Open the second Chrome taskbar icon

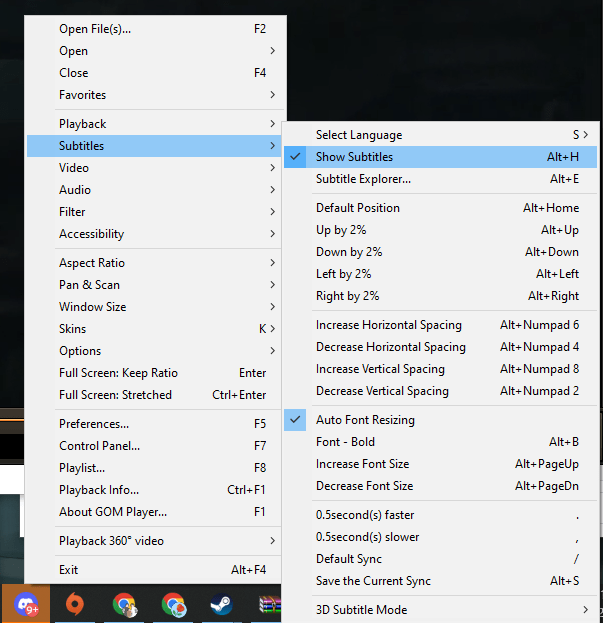[x=173, y=604]
